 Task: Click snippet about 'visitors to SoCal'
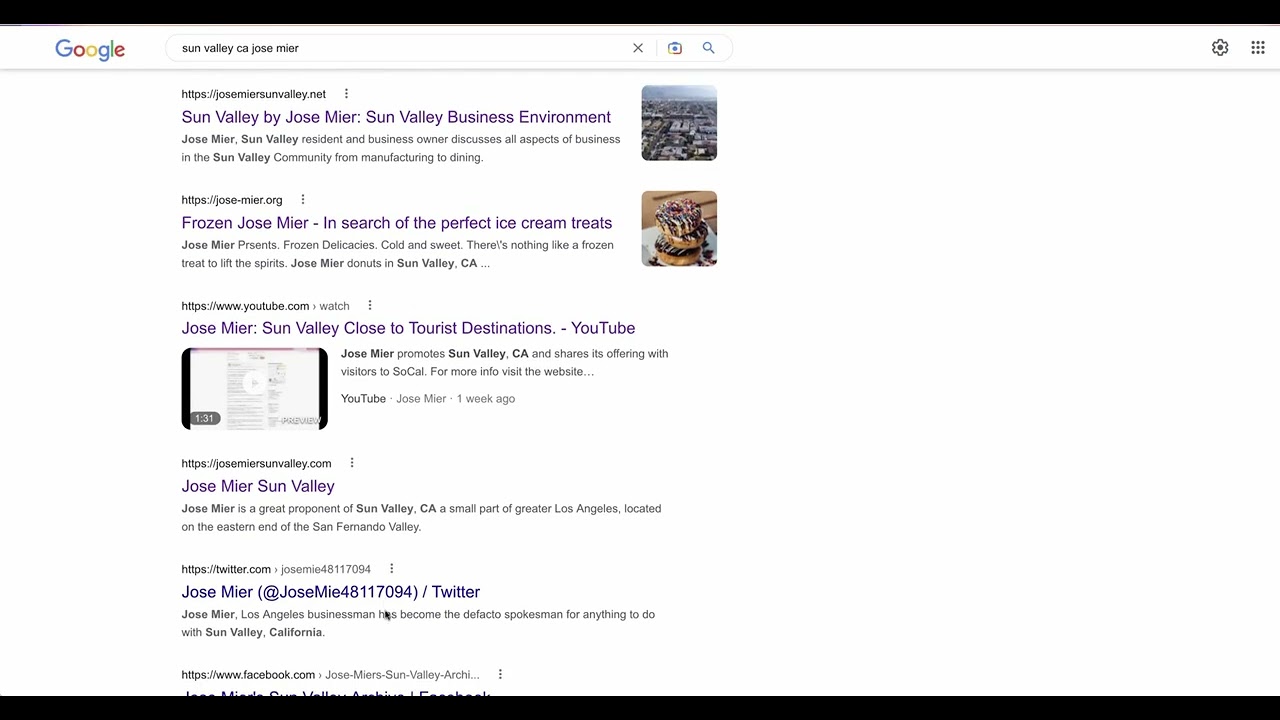coord(505,362)
